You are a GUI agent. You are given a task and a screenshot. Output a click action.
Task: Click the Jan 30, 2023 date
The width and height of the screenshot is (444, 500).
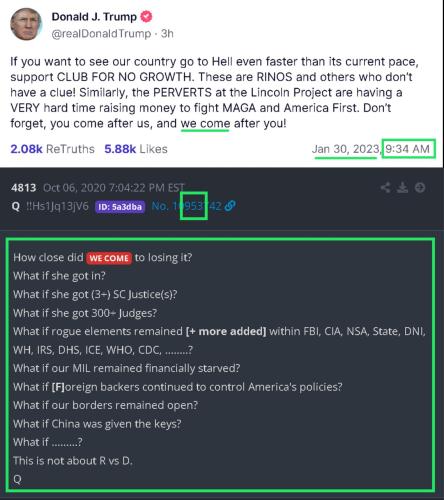coord(346,149)
